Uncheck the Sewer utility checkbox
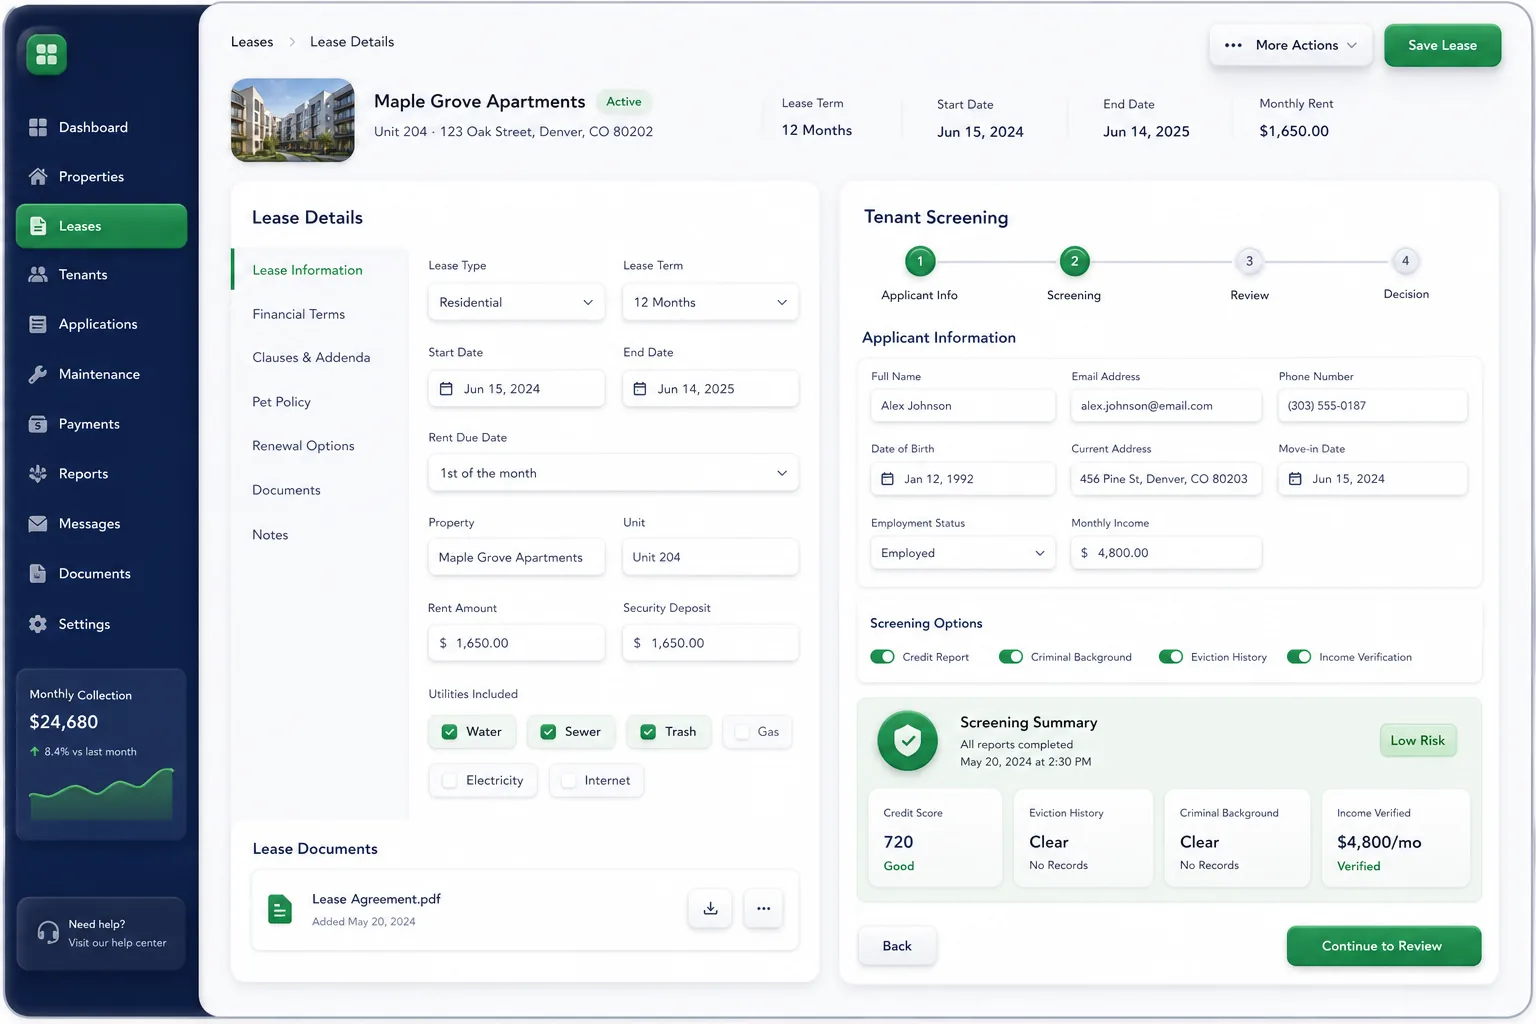The image size is (1536, 1024). [548, 732]
